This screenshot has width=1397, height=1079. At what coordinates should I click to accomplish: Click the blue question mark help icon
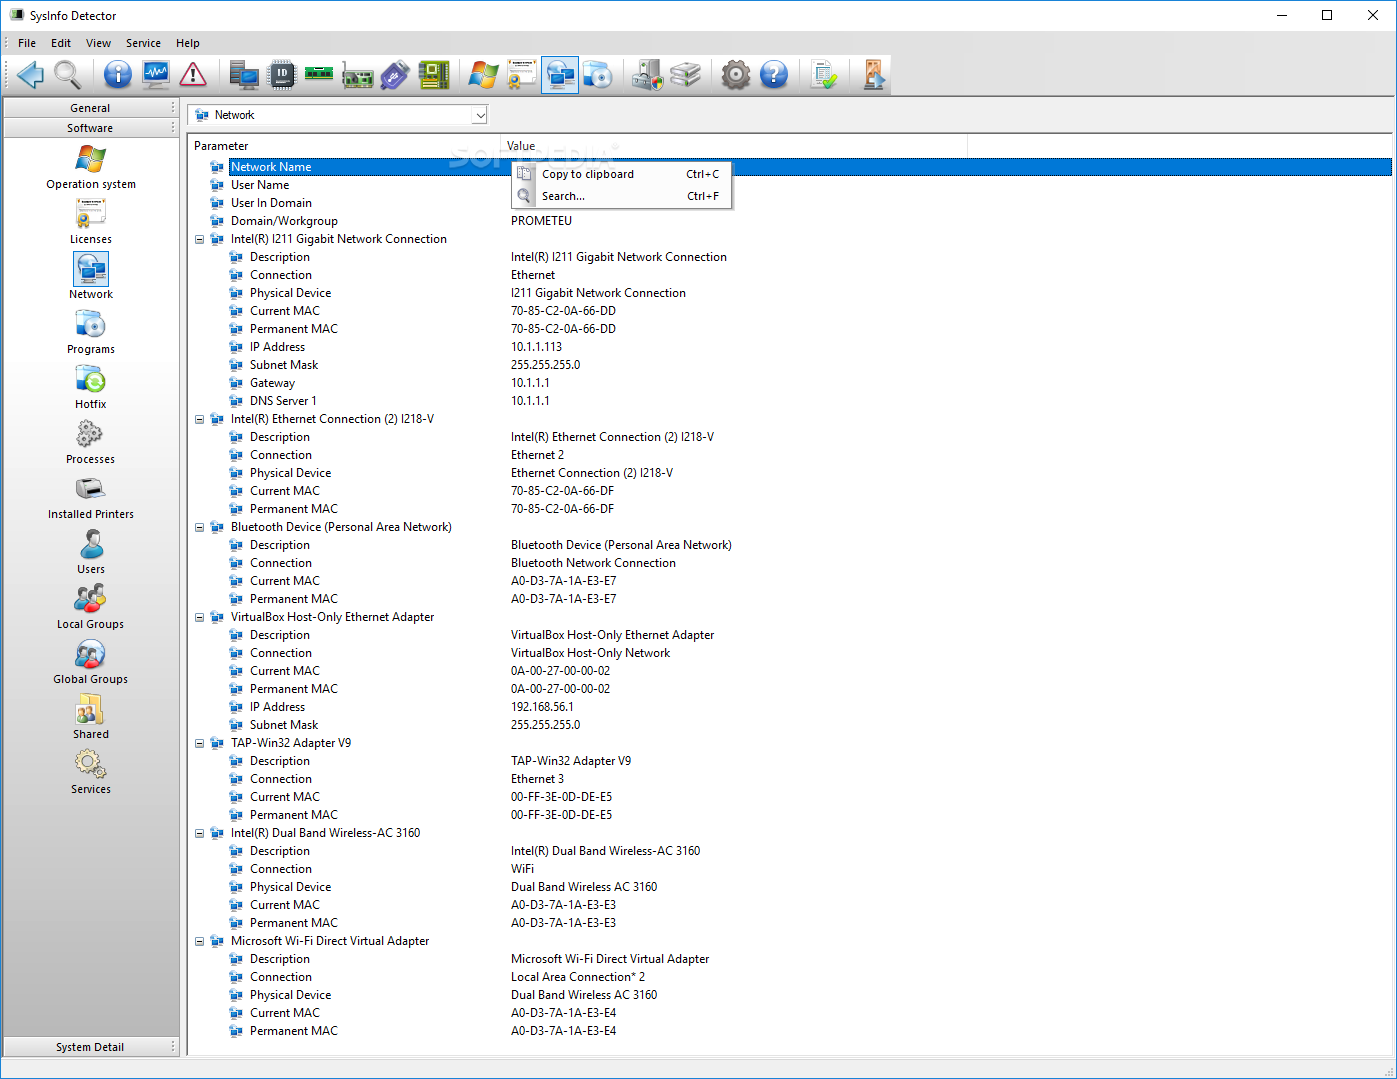coord(774,75)
